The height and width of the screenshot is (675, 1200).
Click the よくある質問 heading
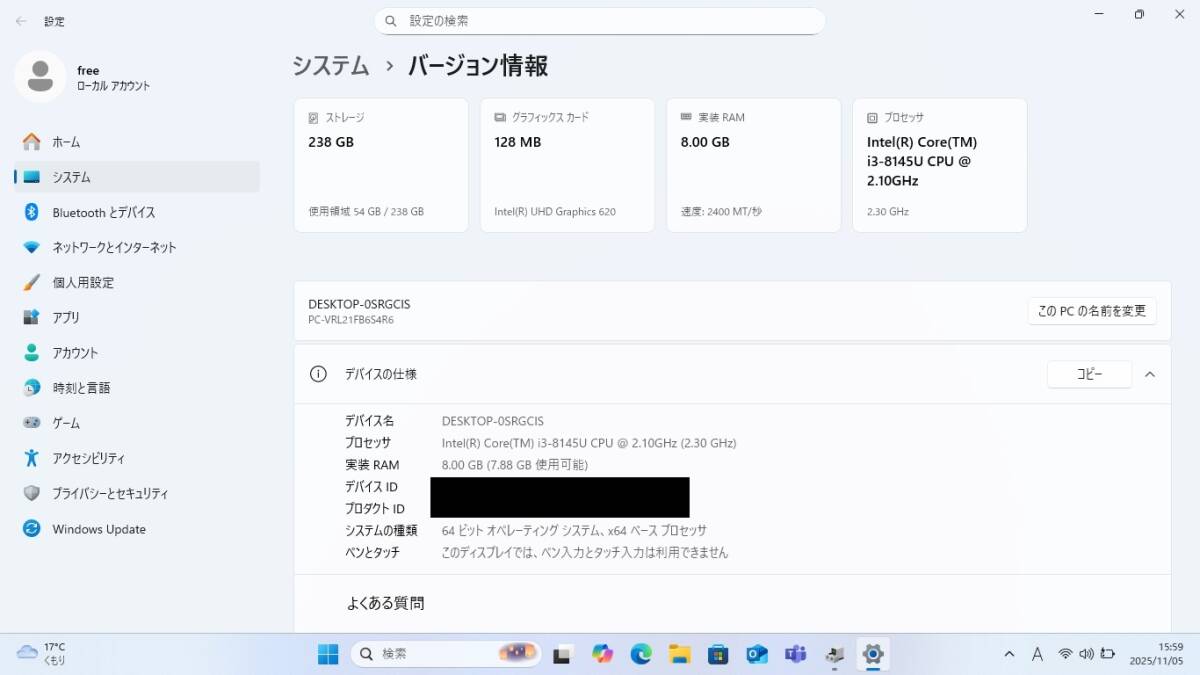point(385,603)
